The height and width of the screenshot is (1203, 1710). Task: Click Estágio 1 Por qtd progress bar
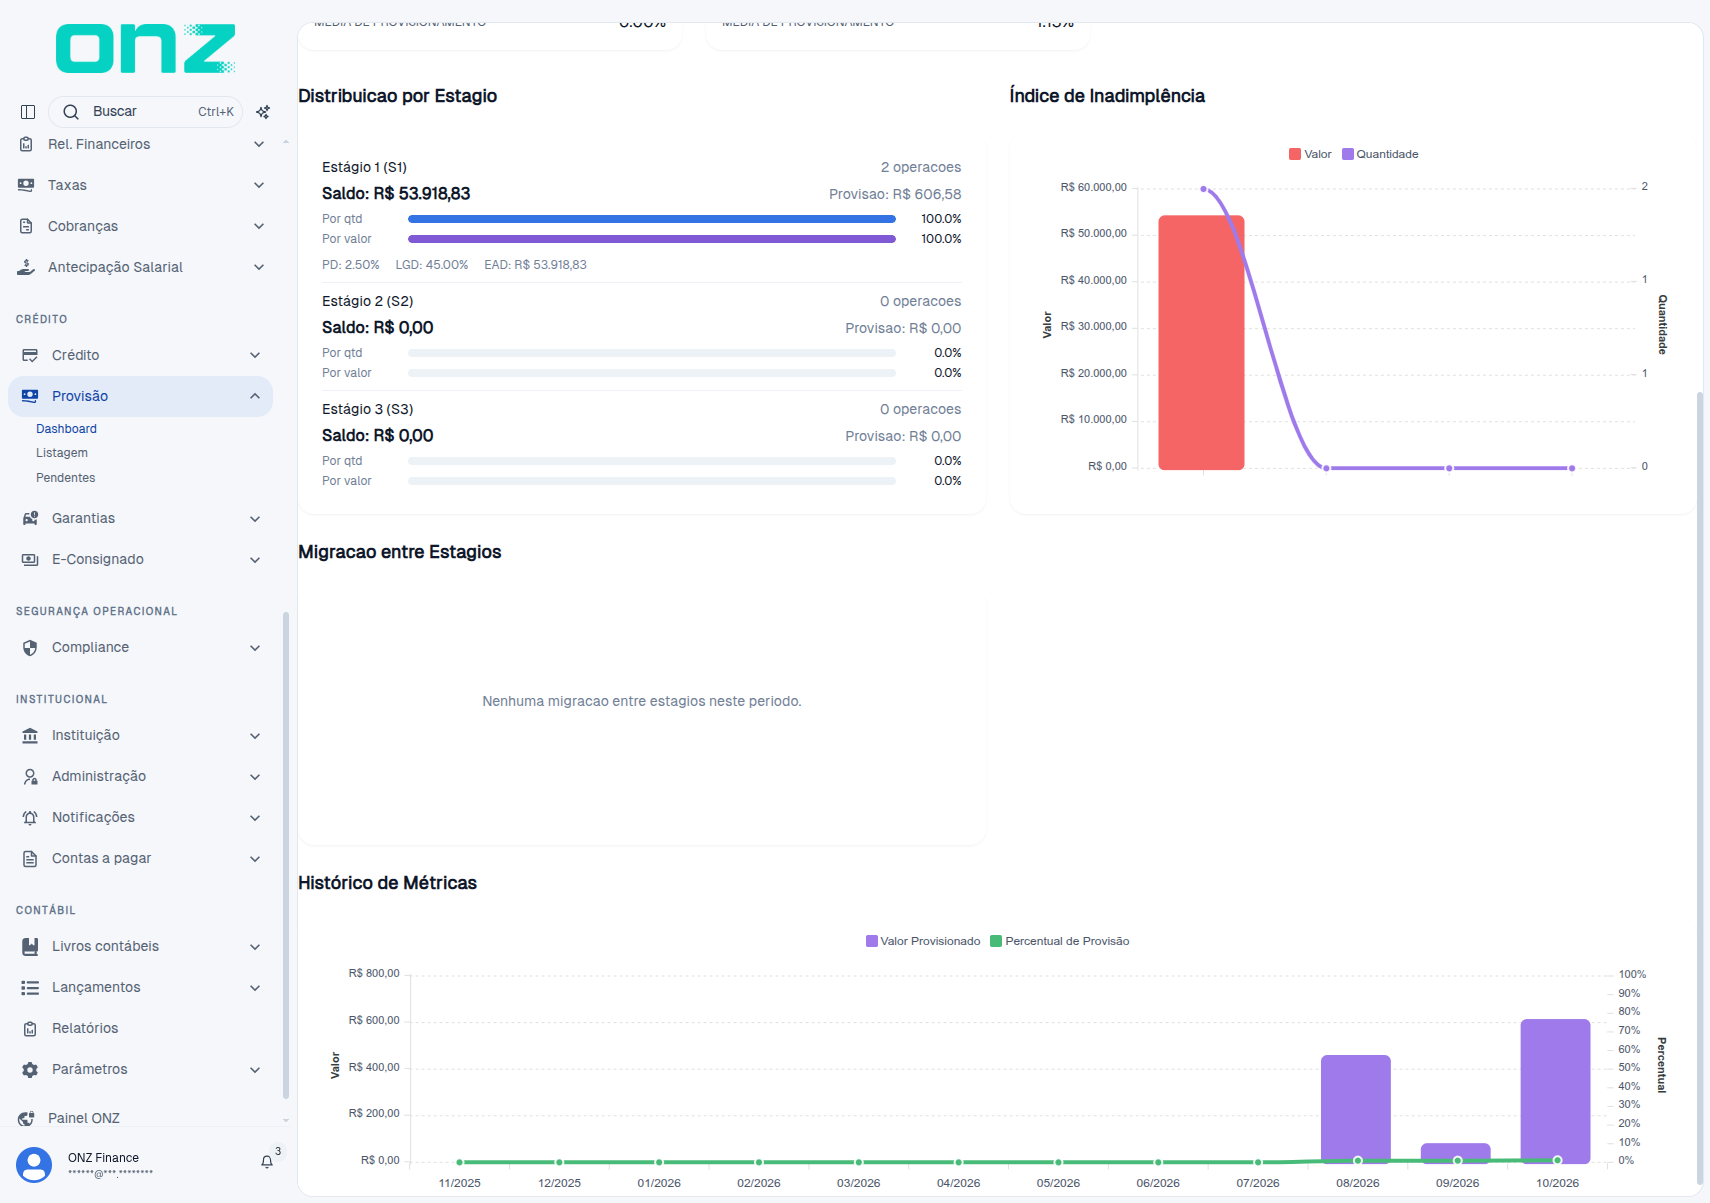coord(652,219)
